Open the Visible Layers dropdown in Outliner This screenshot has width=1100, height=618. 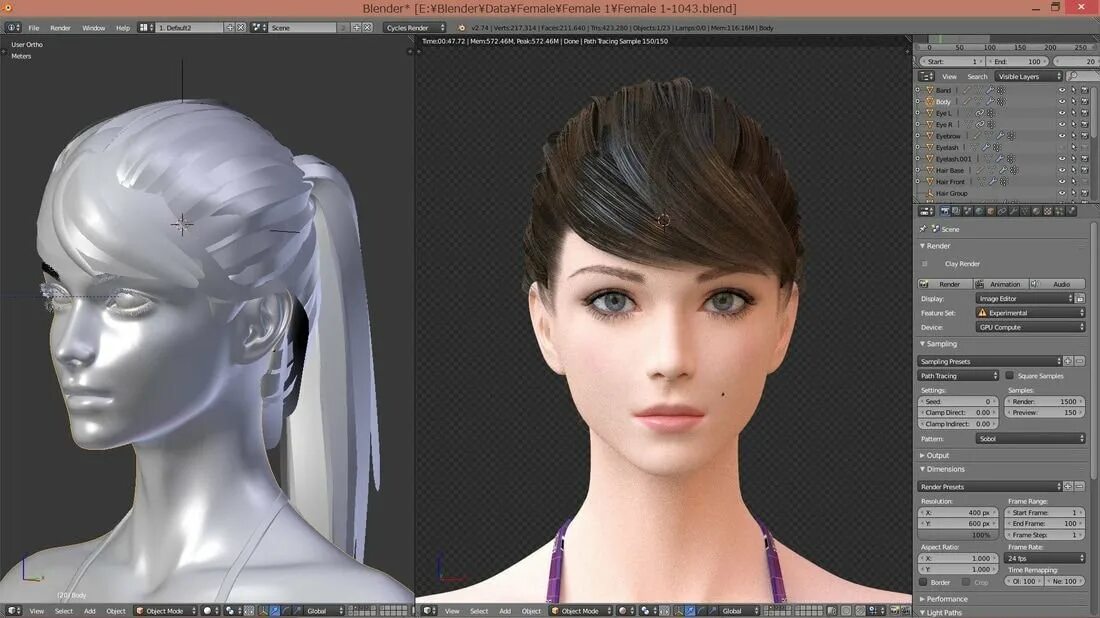[x=1028, y=76]
